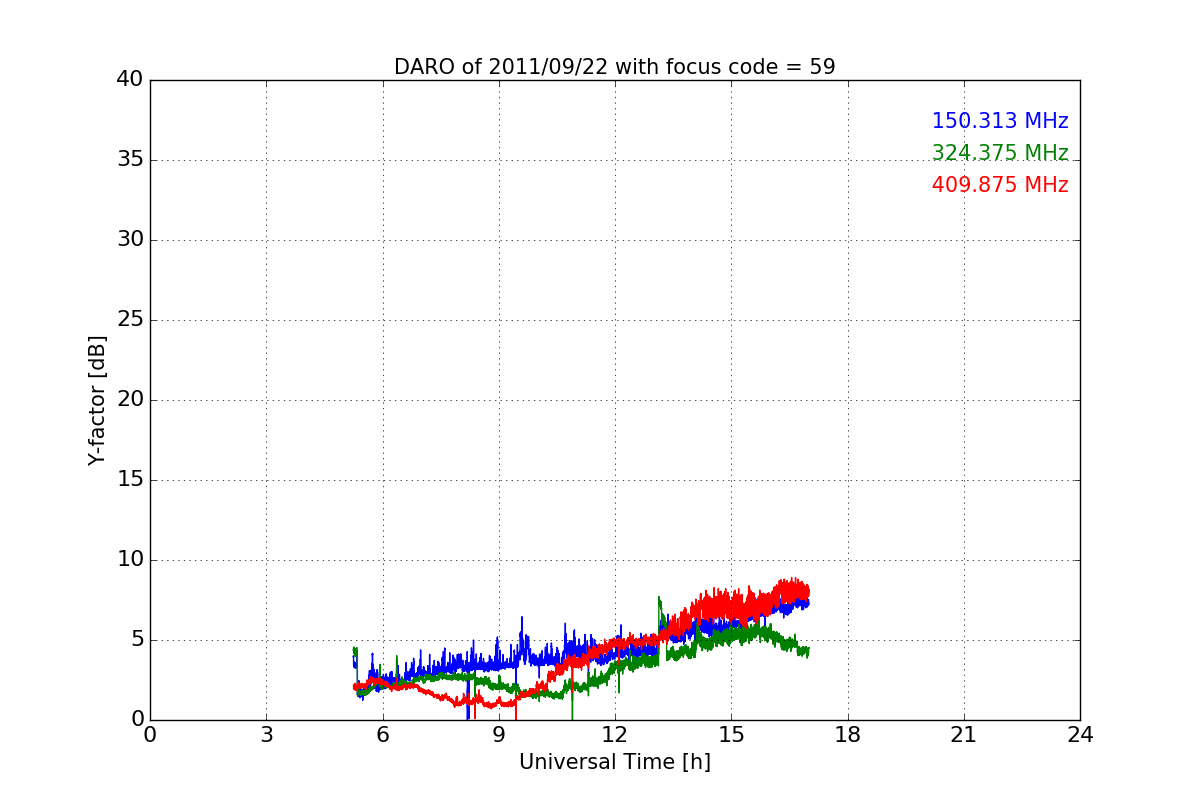Click the y-axis tick label 20
The width and height of the screenshot is (1200, 800).
pos(130,400)
